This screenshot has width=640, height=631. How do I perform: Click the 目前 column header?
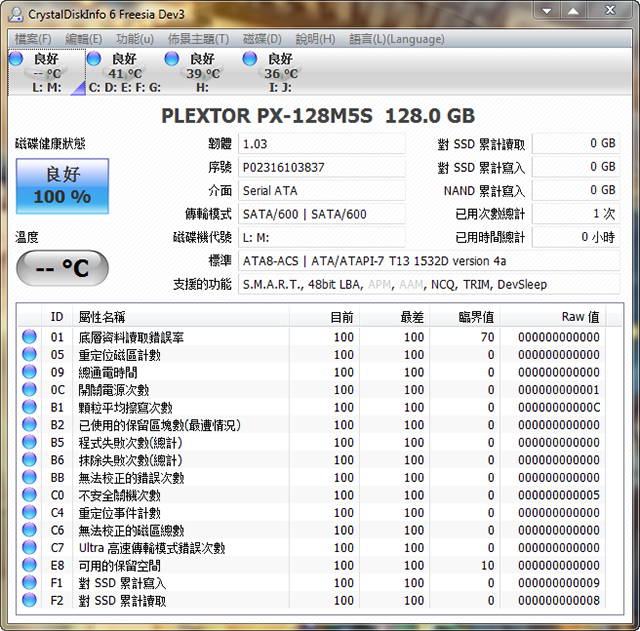pos(324,317)
